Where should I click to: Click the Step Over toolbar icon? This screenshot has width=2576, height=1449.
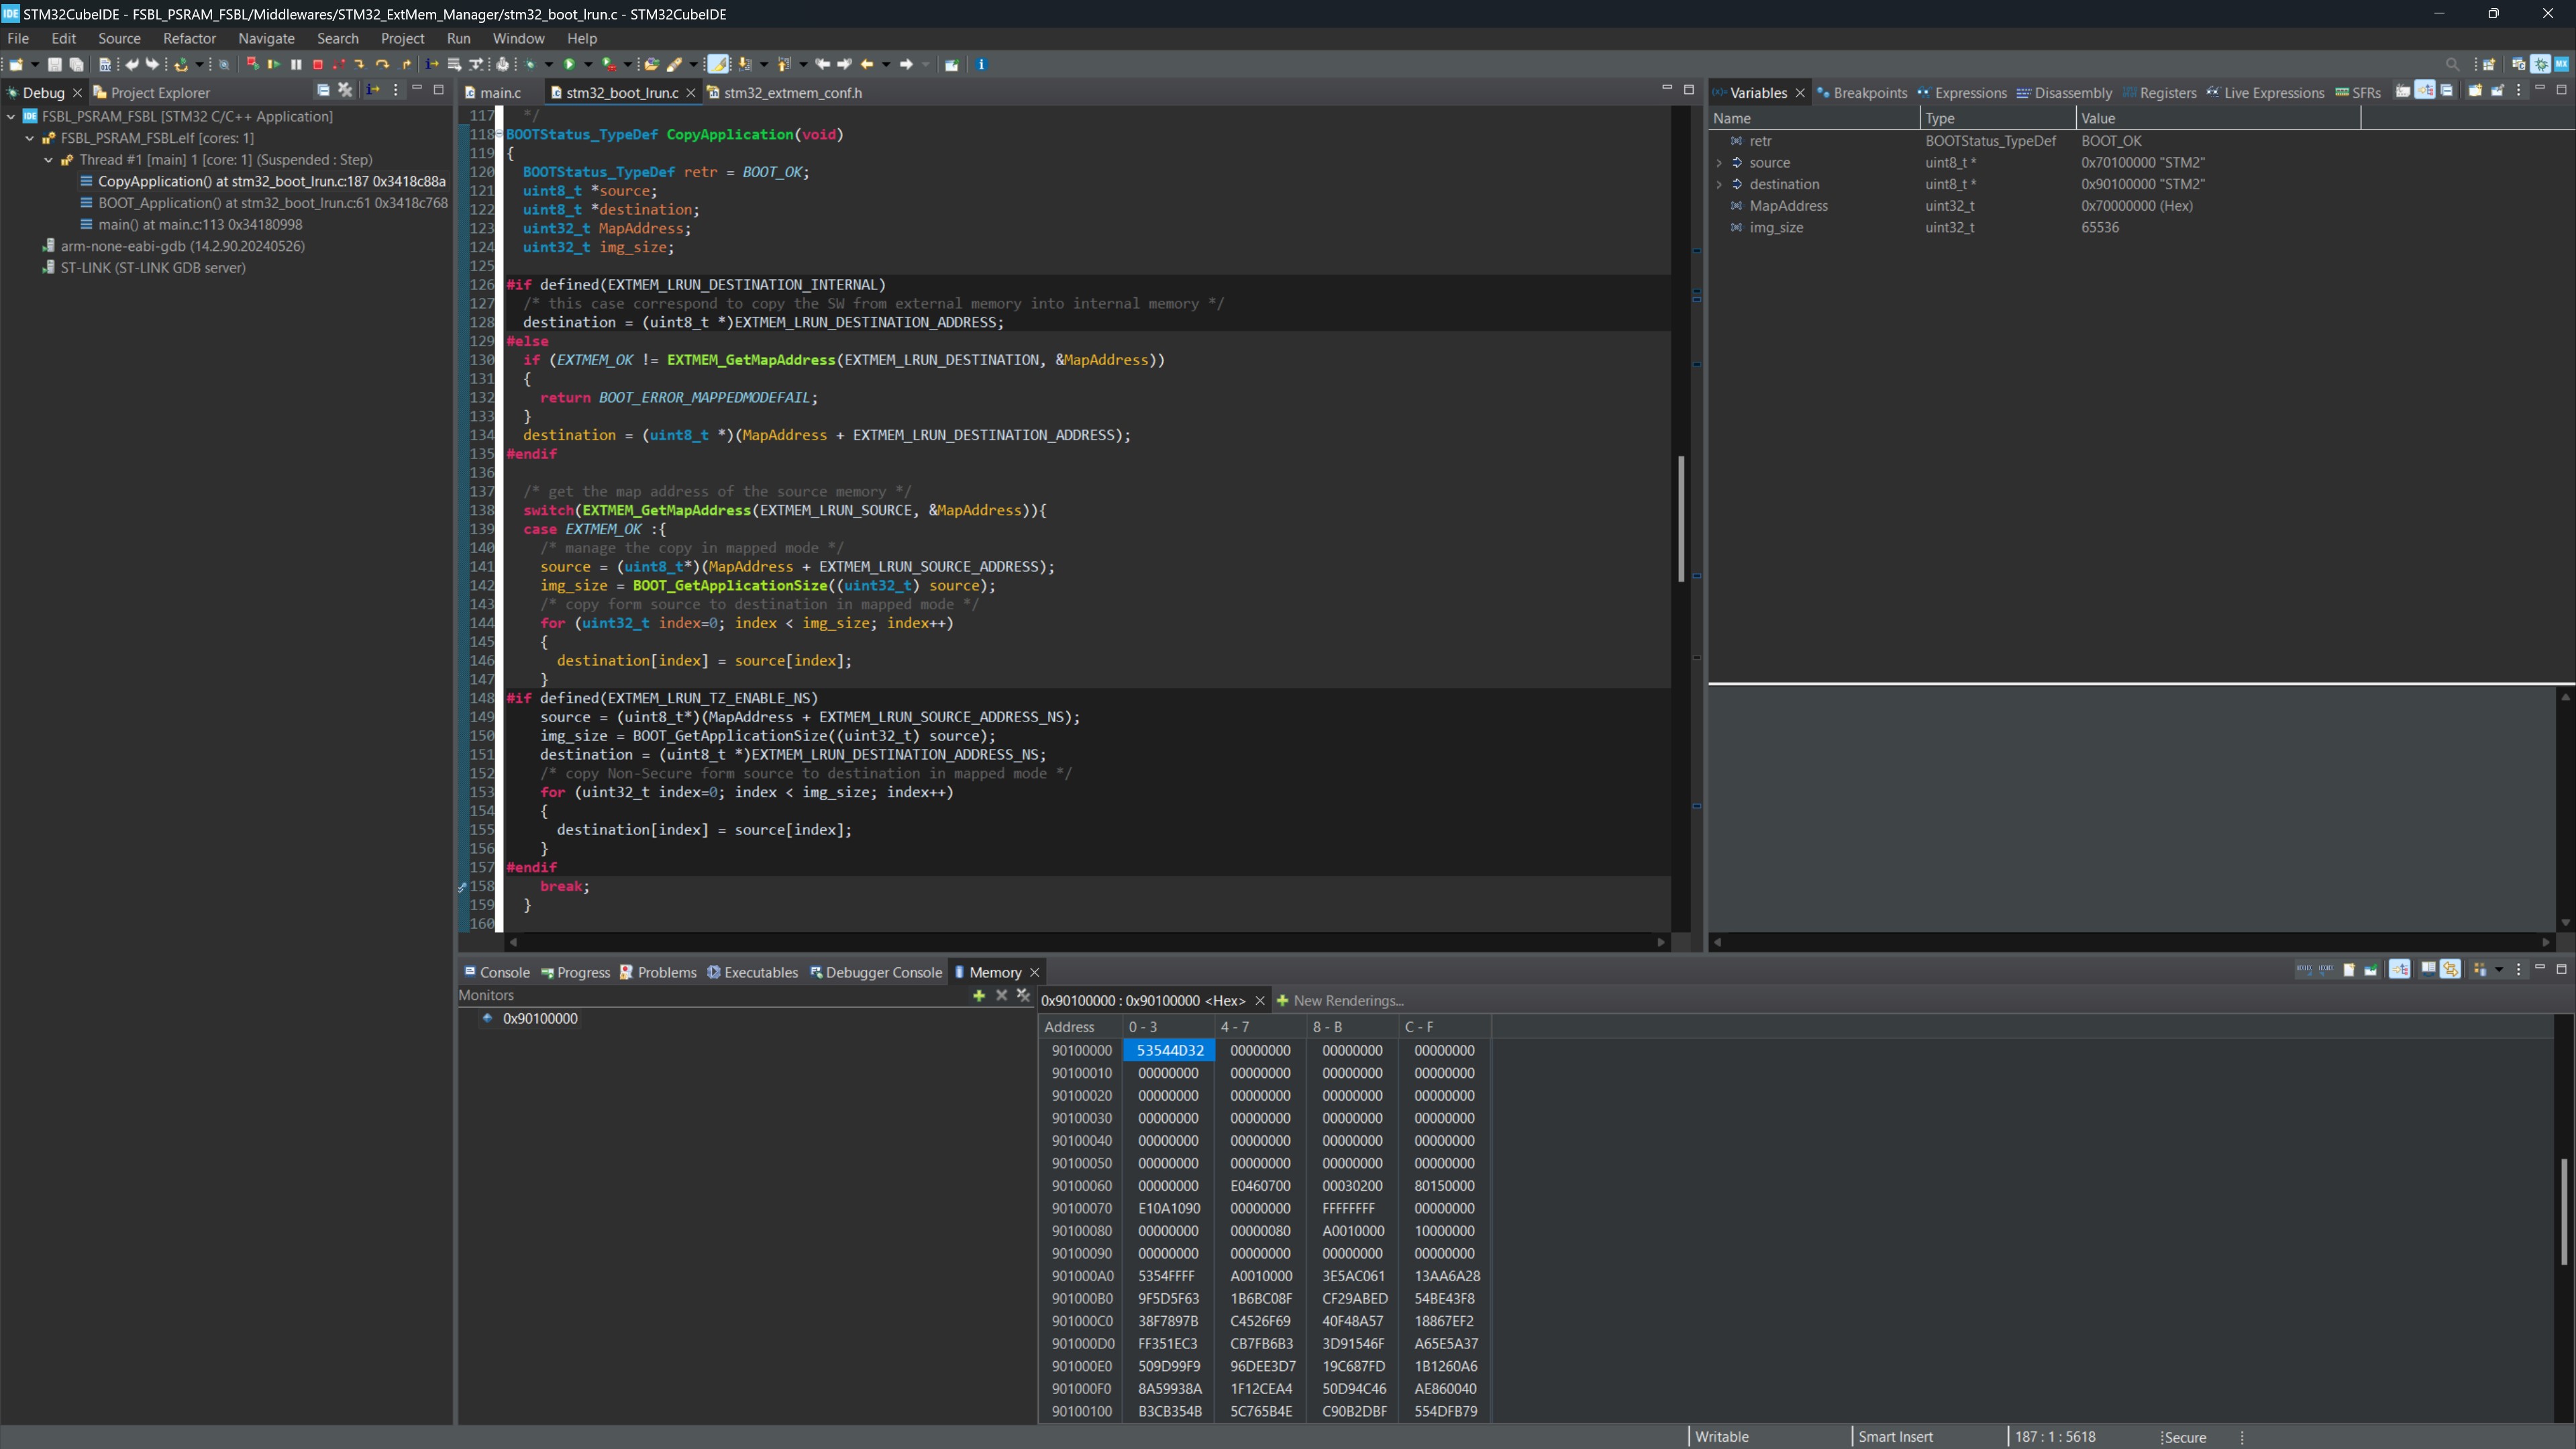(x=382, y=64)
